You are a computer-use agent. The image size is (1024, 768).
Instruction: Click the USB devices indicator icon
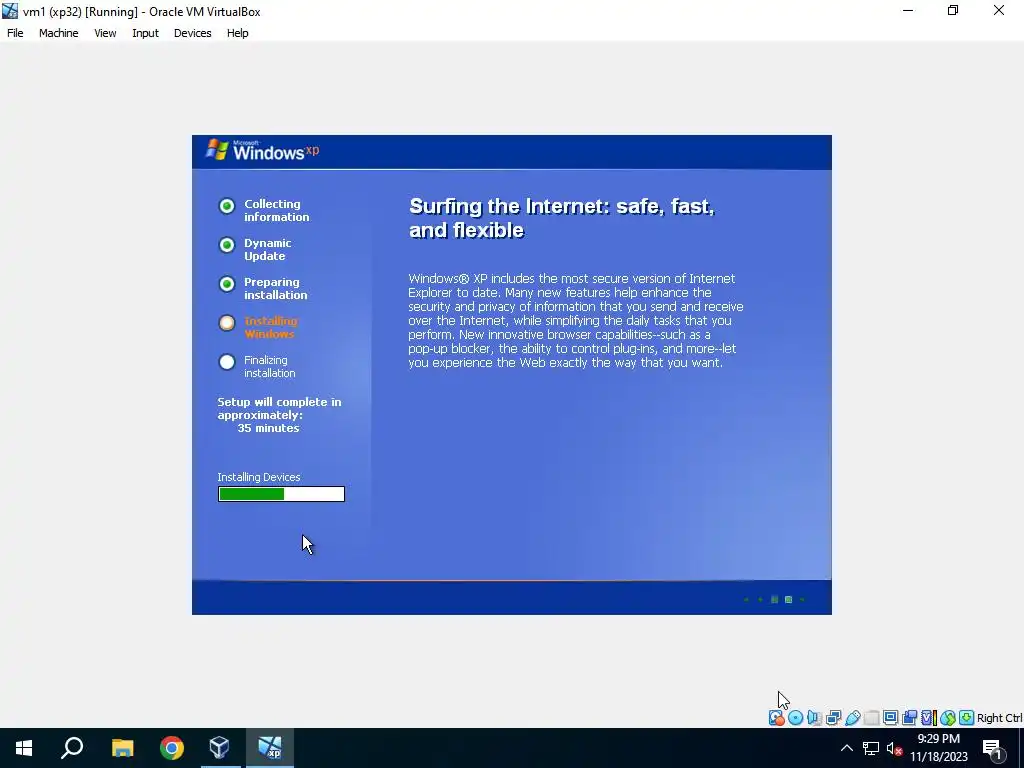[x=852, y=718]
